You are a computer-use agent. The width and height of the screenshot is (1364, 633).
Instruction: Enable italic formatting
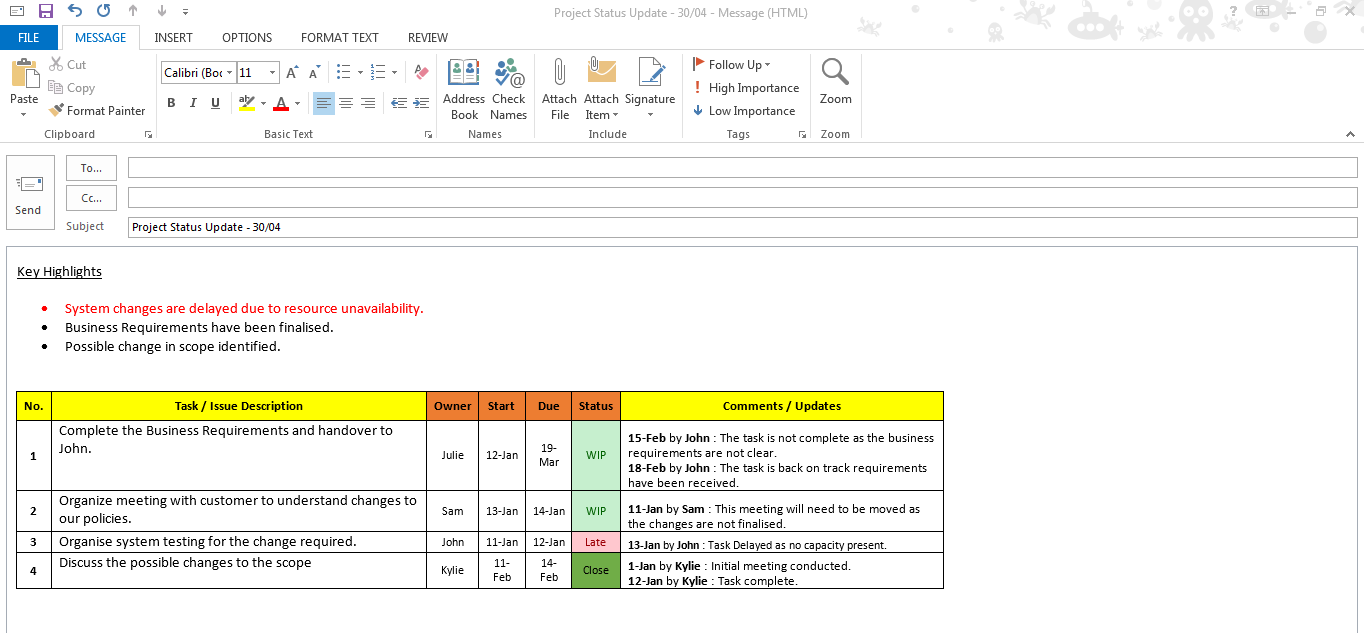pyautogui.click(x=192, y=102)
